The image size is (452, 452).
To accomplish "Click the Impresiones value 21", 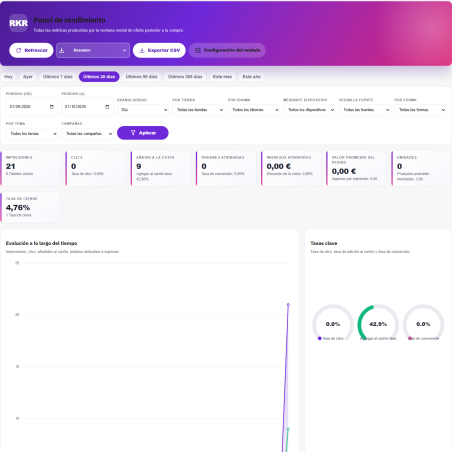I will pyautogui.click(x=11, y=166).
